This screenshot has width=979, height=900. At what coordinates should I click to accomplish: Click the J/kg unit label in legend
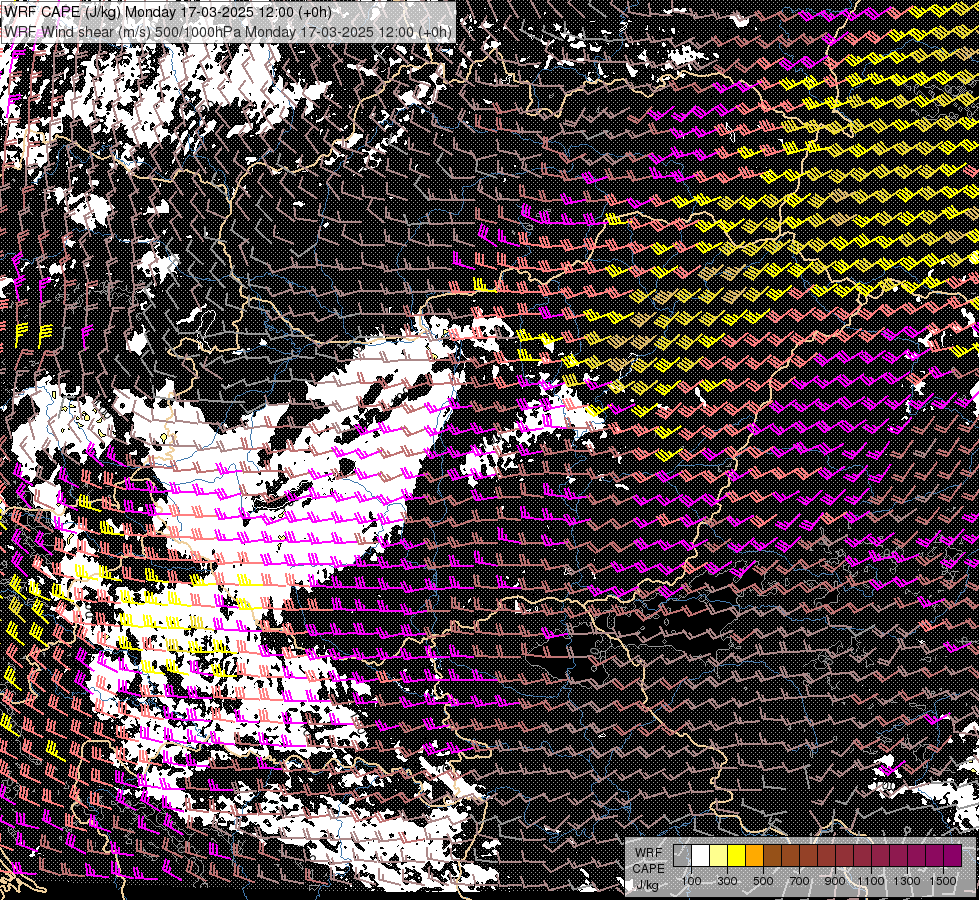pos(648,885)
